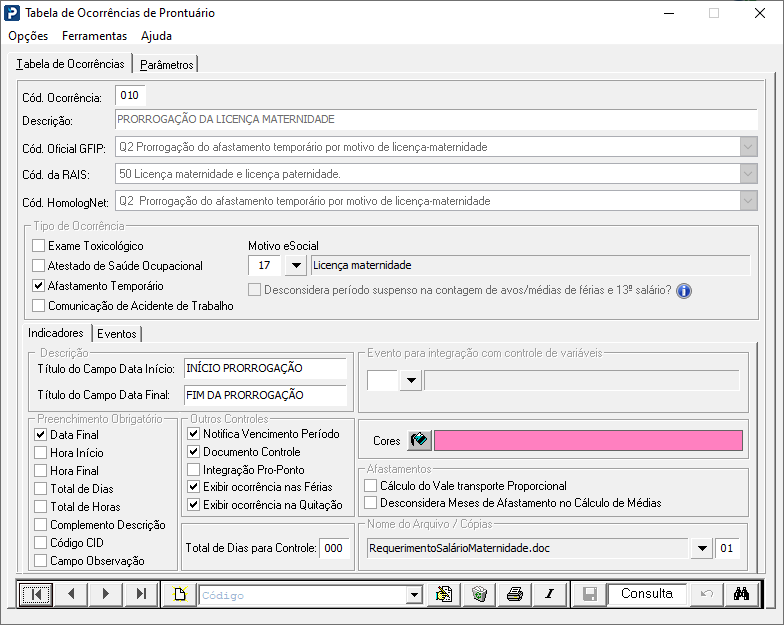Enable Exame Toxicológico checkbox
This screenshot has height=625, width=784.
(38, 246)
